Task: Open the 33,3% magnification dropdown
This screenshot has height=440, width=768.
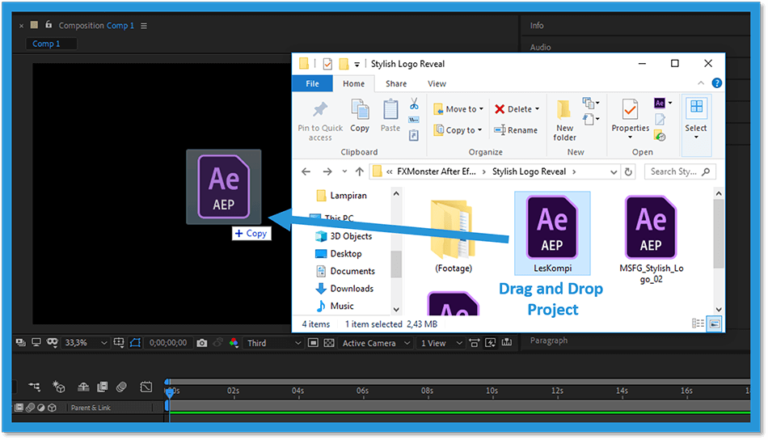Action: click(85, 343)
